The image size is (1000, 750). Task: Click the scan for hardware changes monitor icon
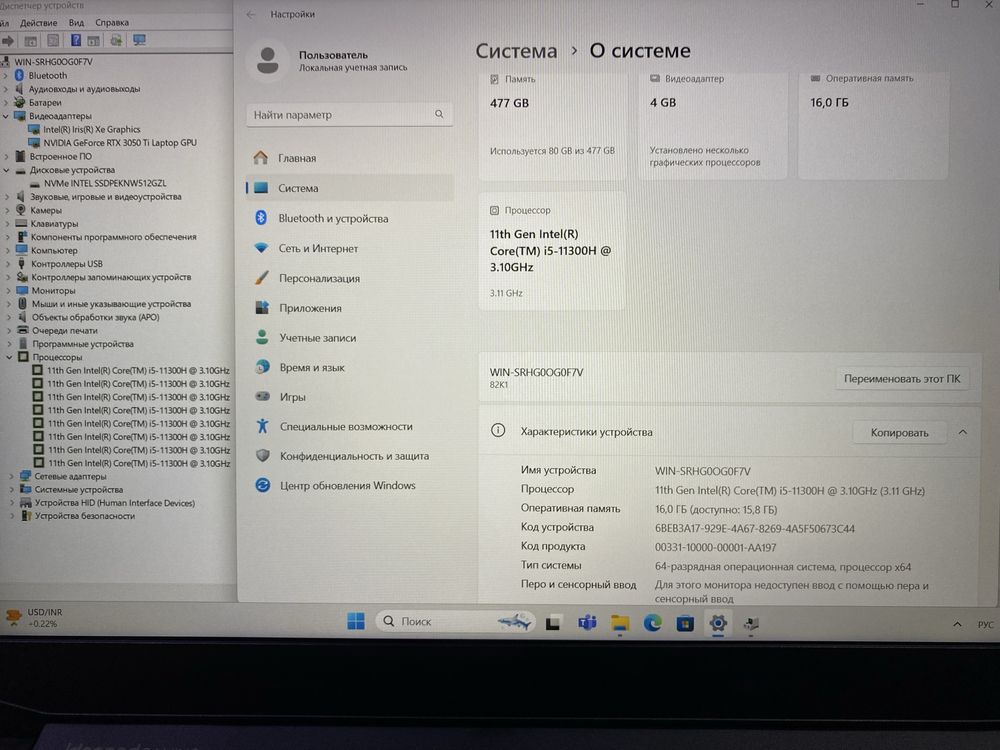(139, 40)
